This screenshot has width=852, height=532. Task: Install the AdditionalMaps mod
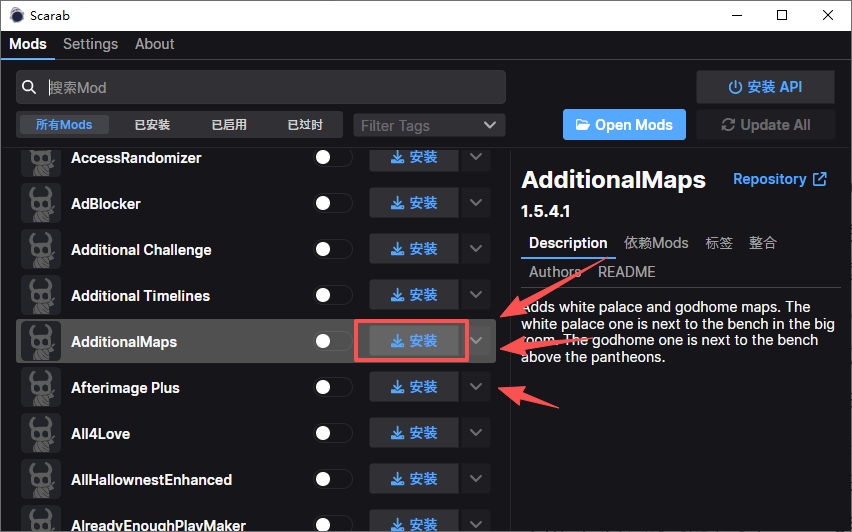[x=414, y=341]
